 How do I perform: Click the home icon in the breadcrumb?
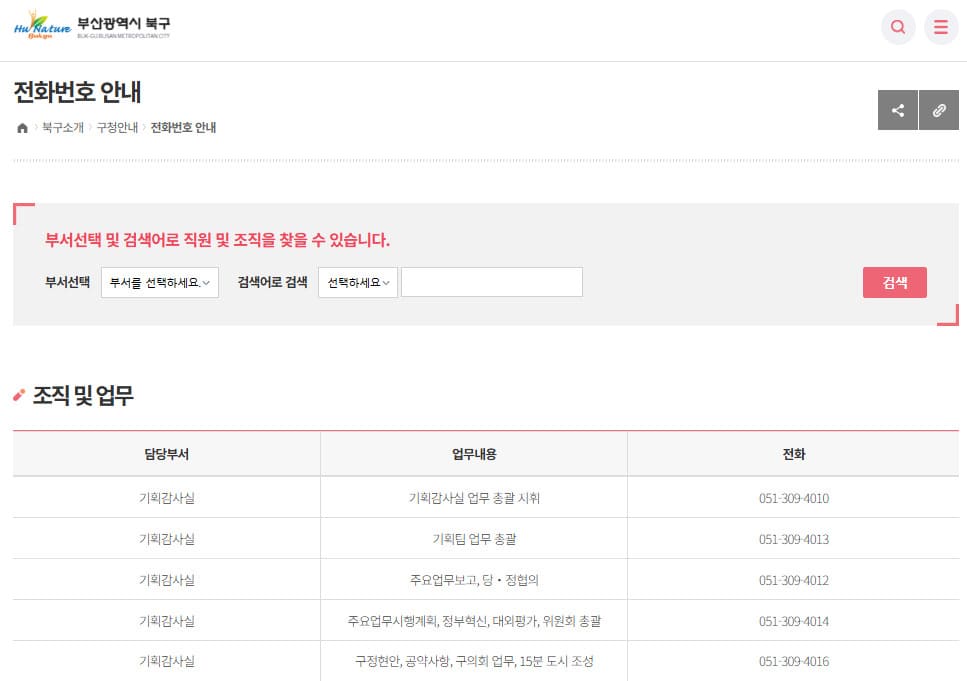point(21,128)
